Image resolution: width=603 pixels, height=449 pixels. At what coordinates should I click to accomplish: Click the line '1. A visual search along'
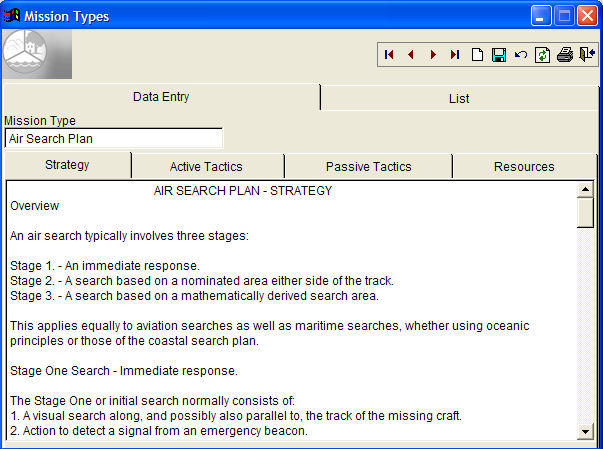236,416
